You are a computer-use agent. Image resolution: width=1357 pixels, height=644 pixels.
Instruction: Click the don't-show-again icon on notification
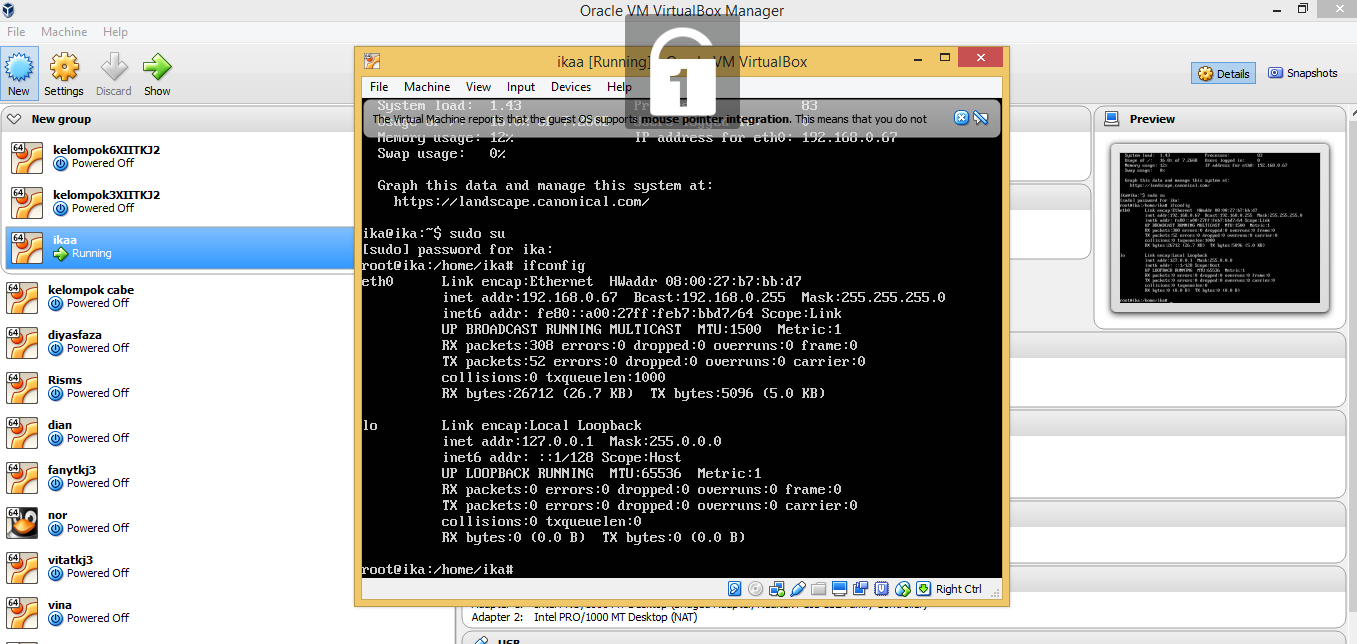point(981,118)
